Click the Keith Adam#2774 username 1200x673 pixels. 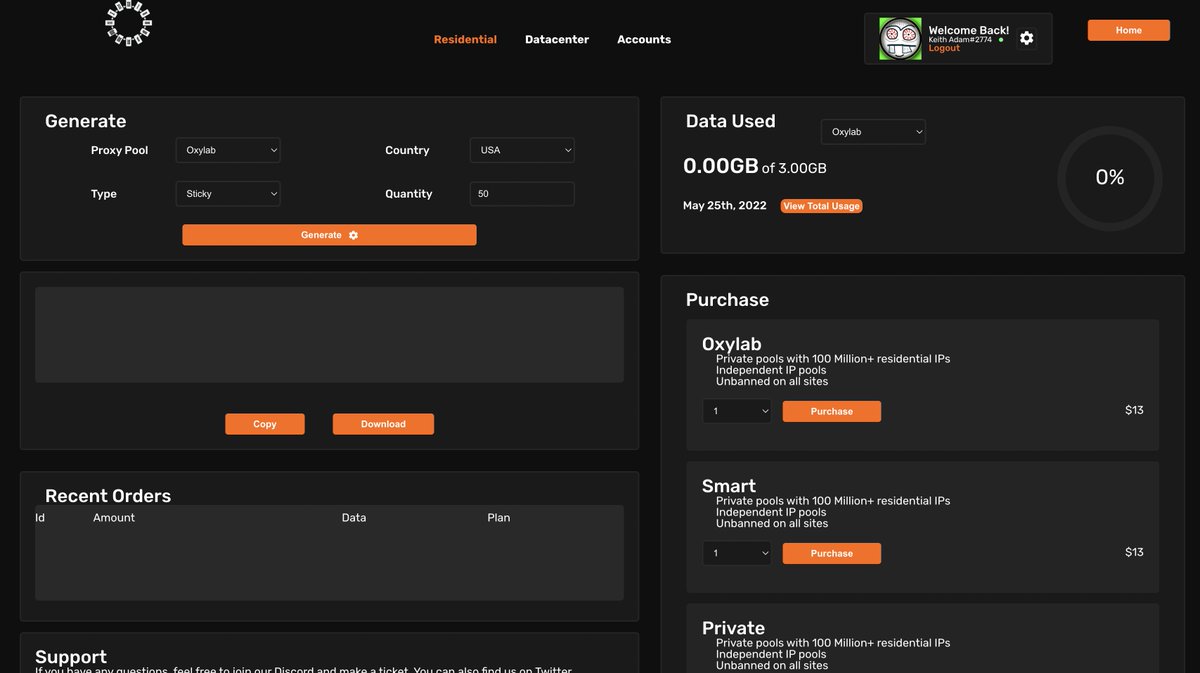click(x=960, y=40)
